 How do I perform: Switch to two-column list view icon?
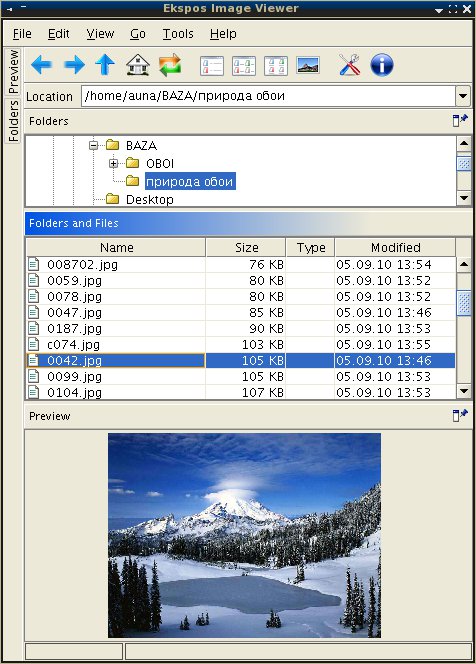244,66
